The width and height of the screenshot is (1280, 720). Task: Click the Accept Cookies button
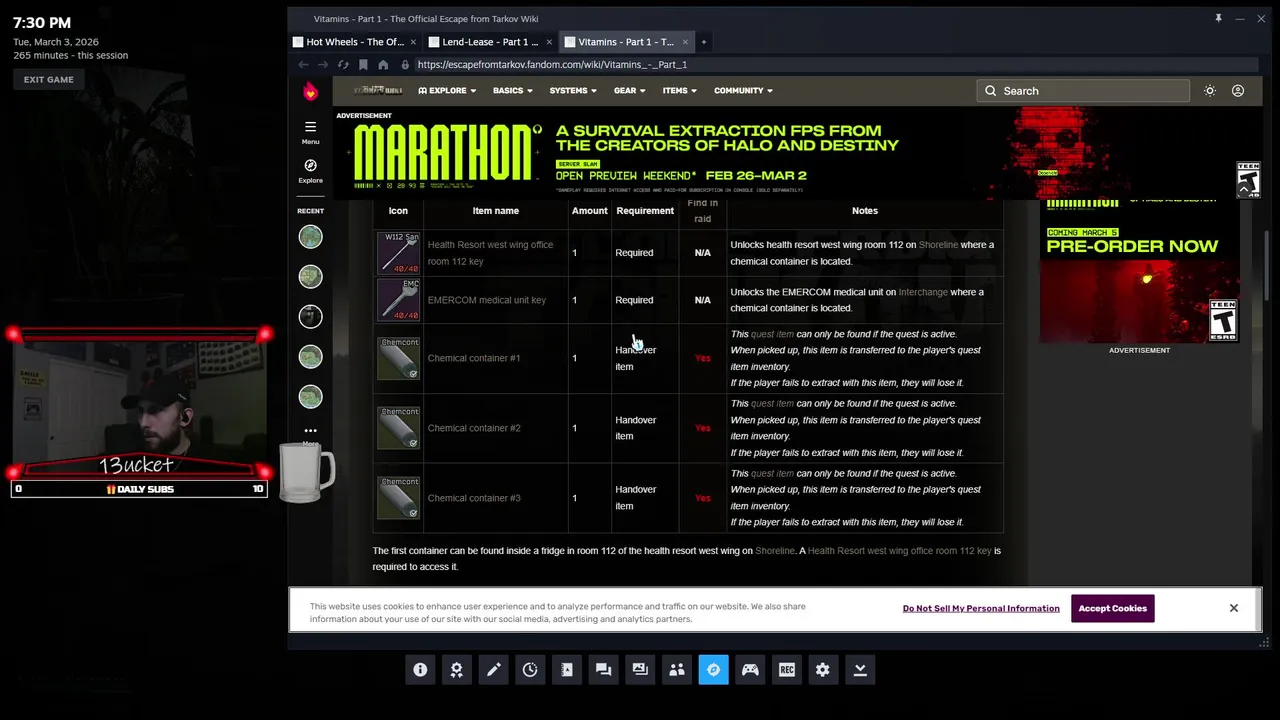coord(1112,608)
